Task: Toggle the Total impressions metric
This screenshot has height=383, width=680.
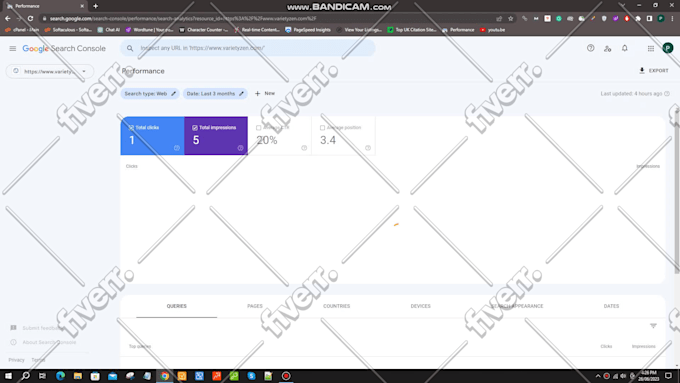Action: (216, 136)
